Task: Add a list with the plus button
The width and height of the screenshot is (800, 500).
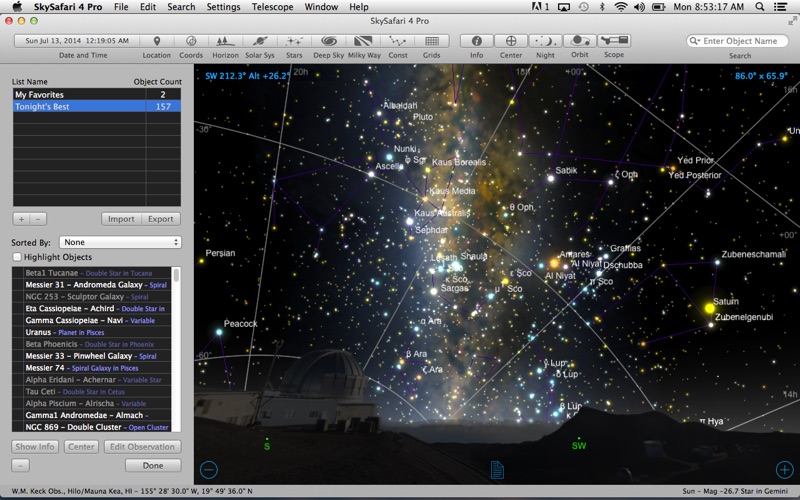Action: pyautogui.click(x=21, y=219)
